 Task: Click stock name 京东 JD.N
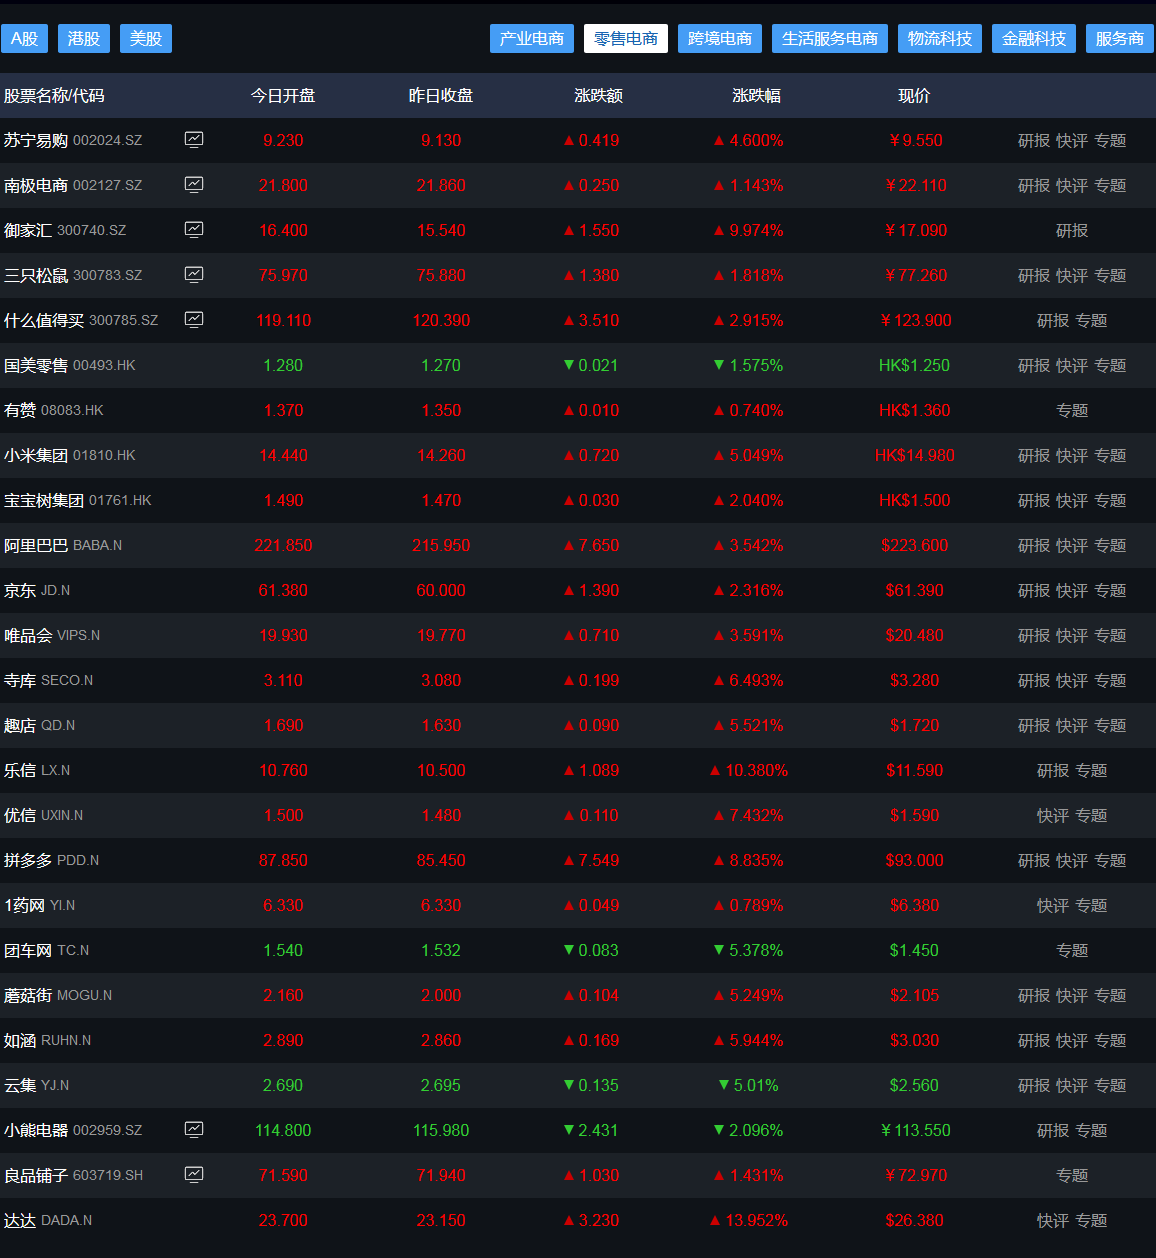point(37,591)
